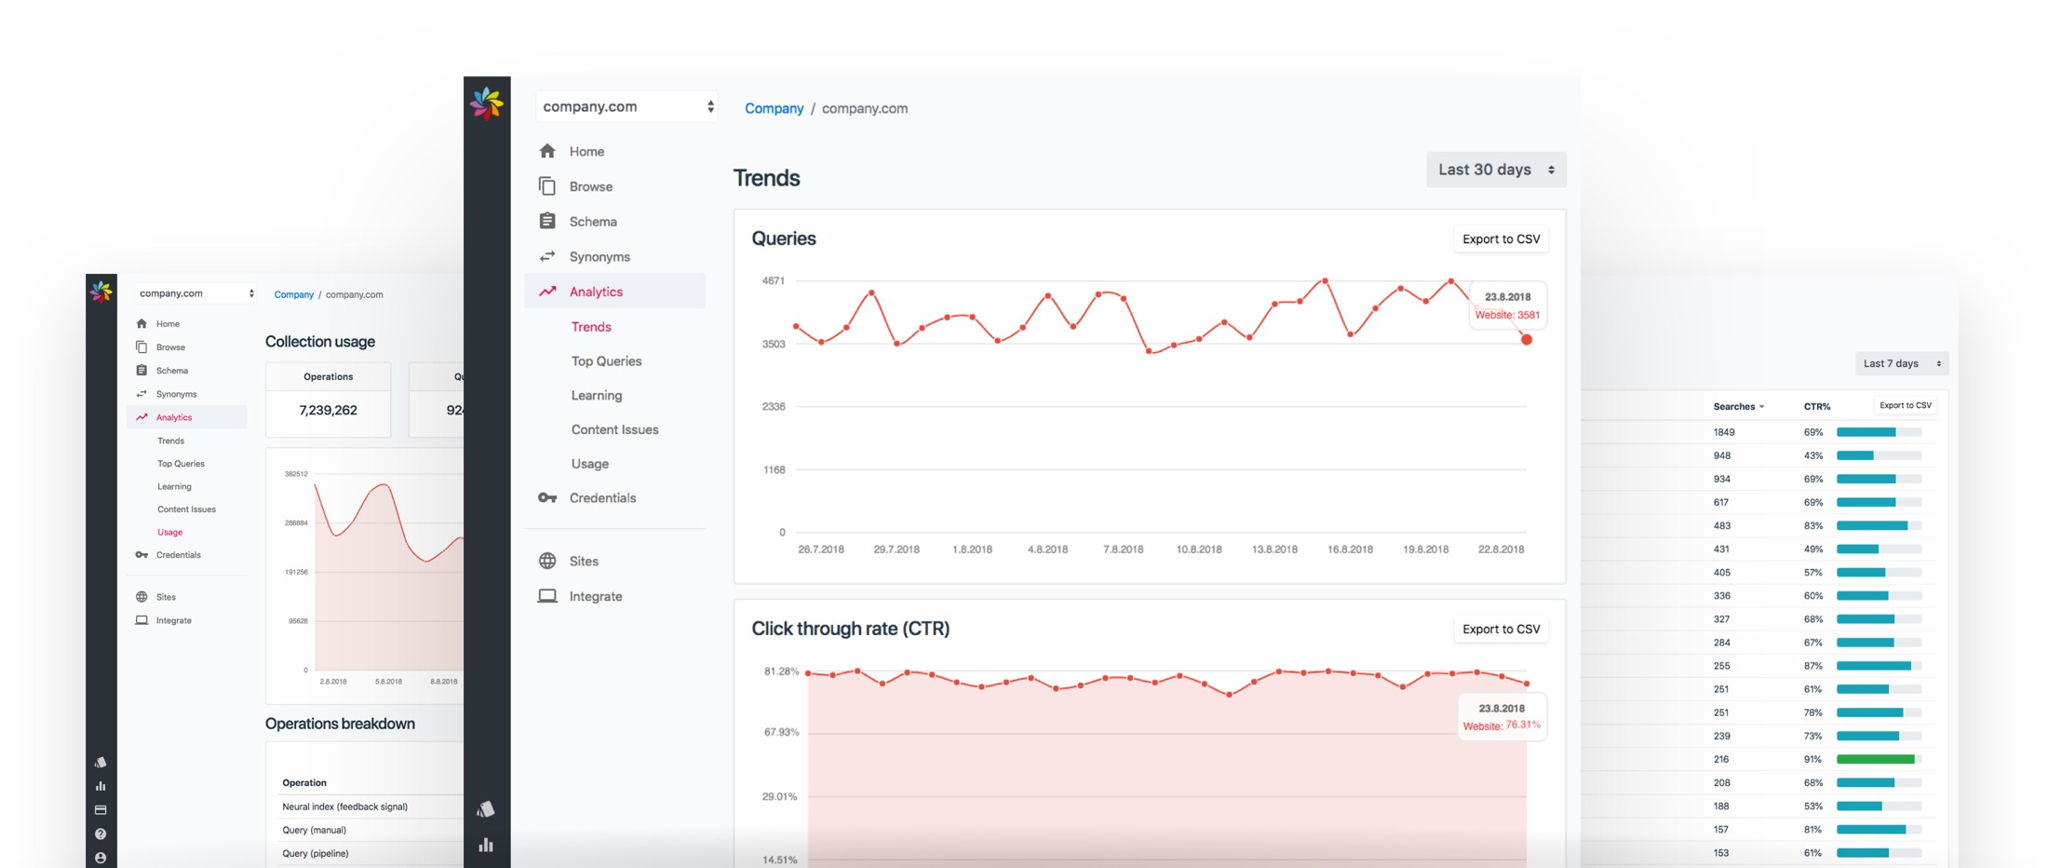Image resolution: width=2048 pixels, height=868 pixels.
Task: Click Synonyms icon in left window sidebar
Action: pos(141,393)
